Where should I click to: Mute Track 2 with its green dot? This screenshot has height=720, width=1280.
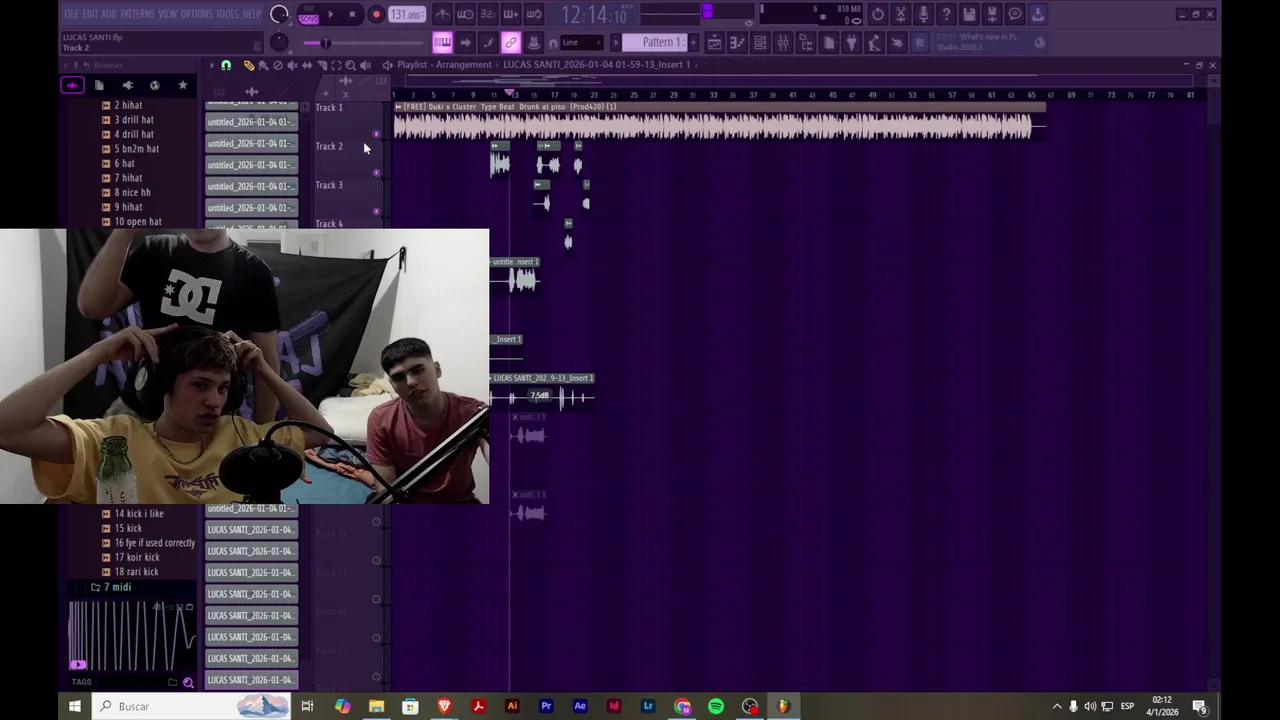[376, 172]
